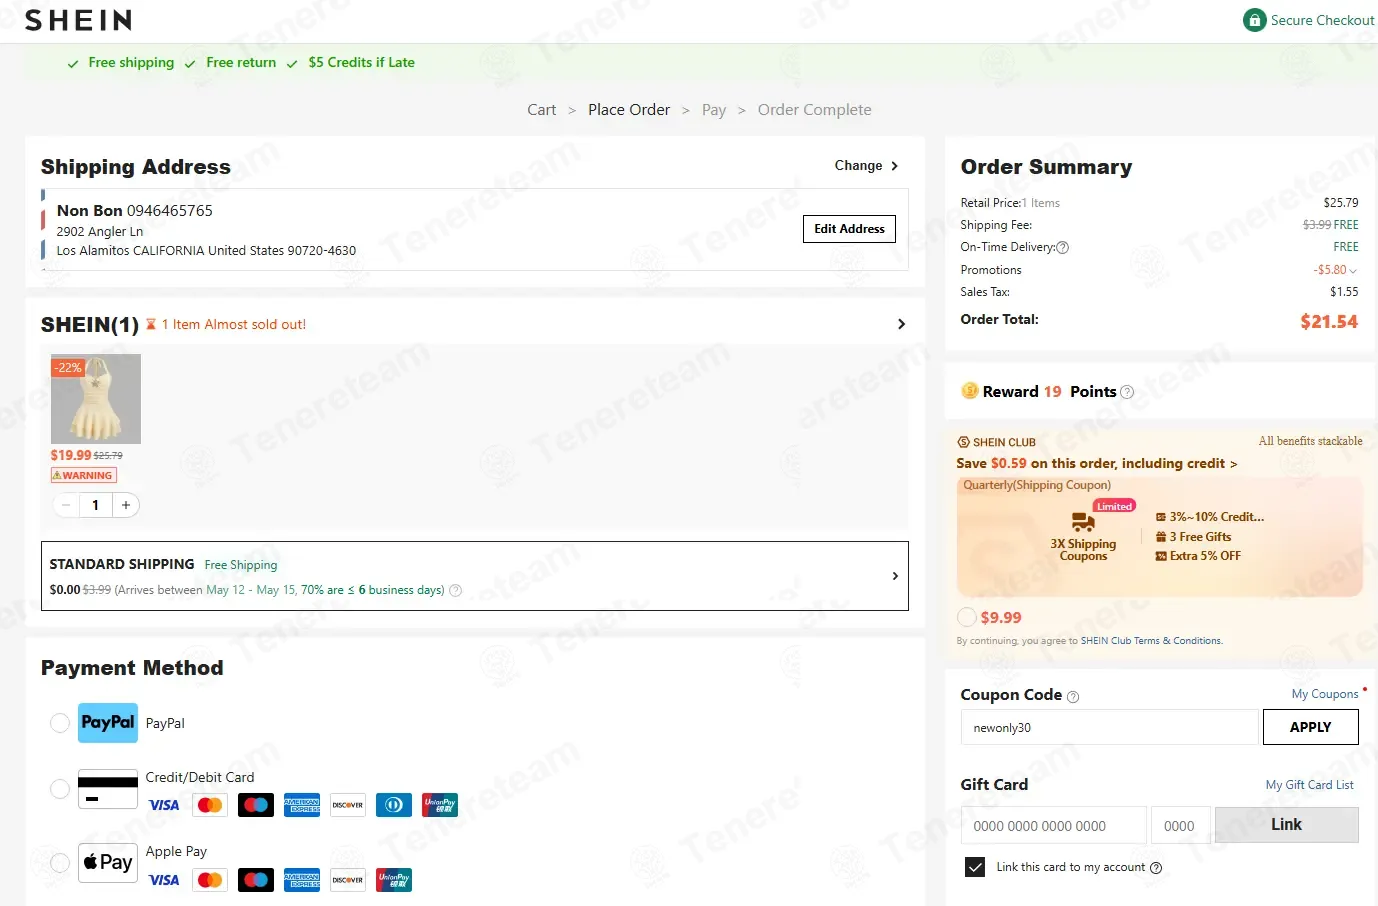Click On-Time Delivery help icon
This screenshot has height=906, width=1378.
1063,247
